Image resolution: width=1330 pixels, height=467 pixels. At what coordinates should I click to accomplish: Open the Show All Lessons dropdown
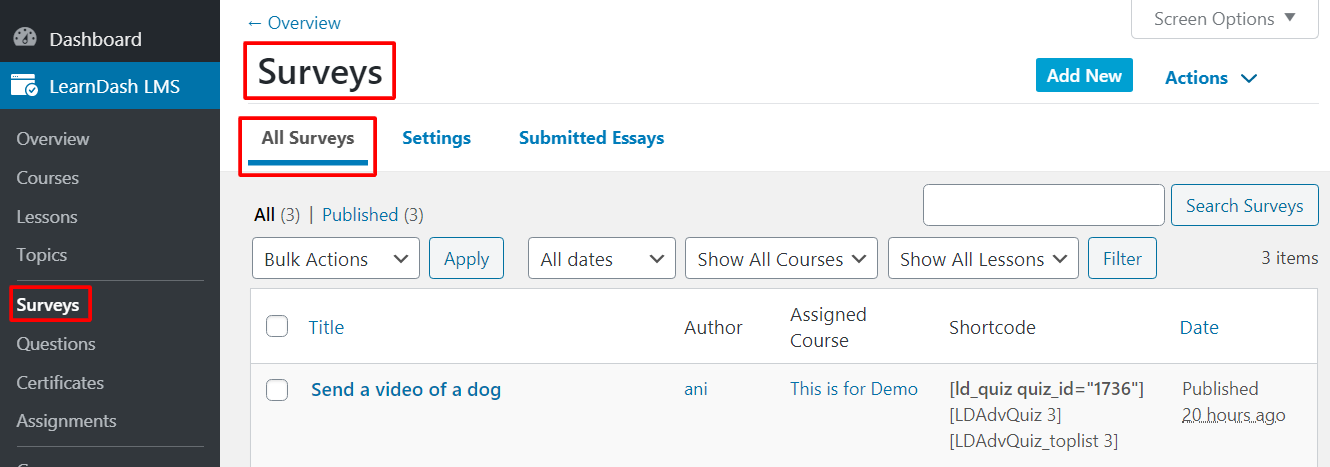[983, 258]
